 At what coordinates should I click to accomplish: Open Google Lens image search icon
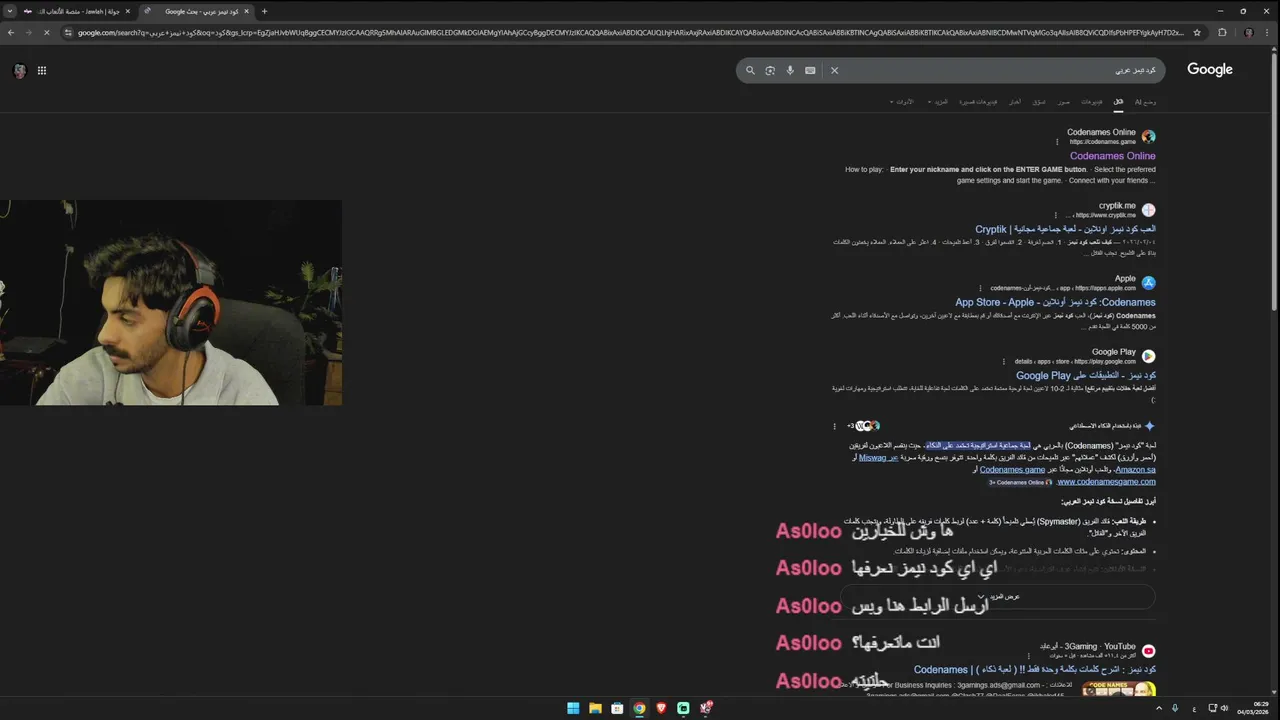pos(770,70)
